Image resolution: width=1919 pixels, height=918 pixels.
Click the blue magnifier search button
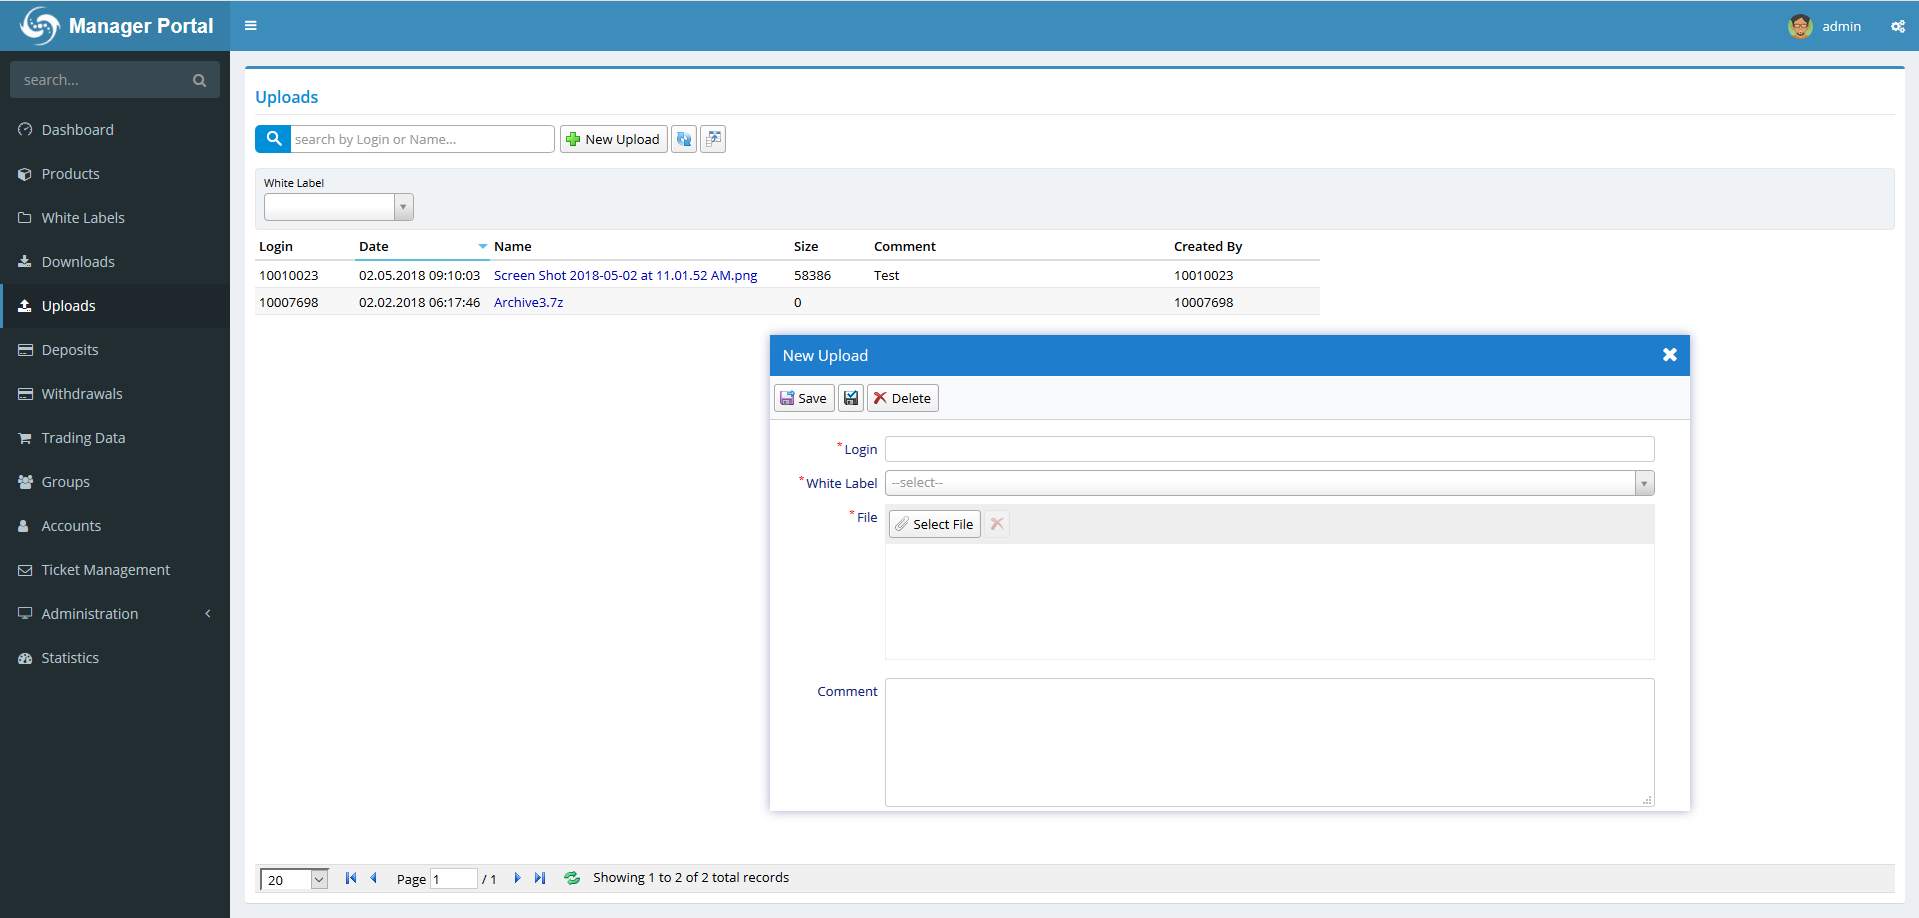273,139
